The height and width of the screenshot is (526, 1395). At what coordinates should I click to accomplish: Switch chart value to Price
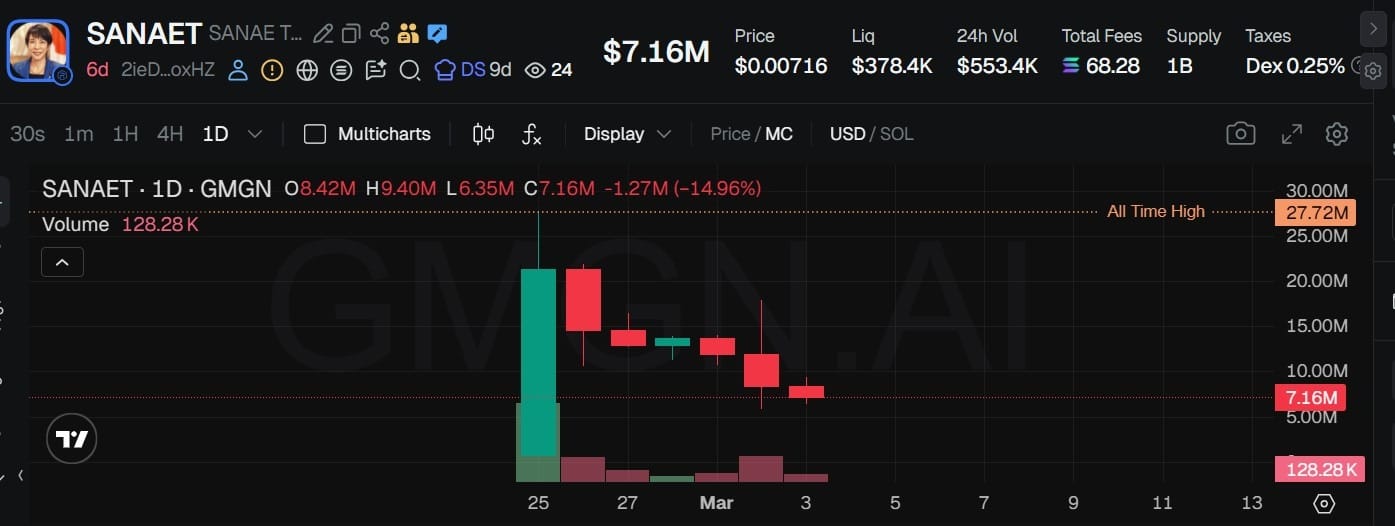point(730,134)
